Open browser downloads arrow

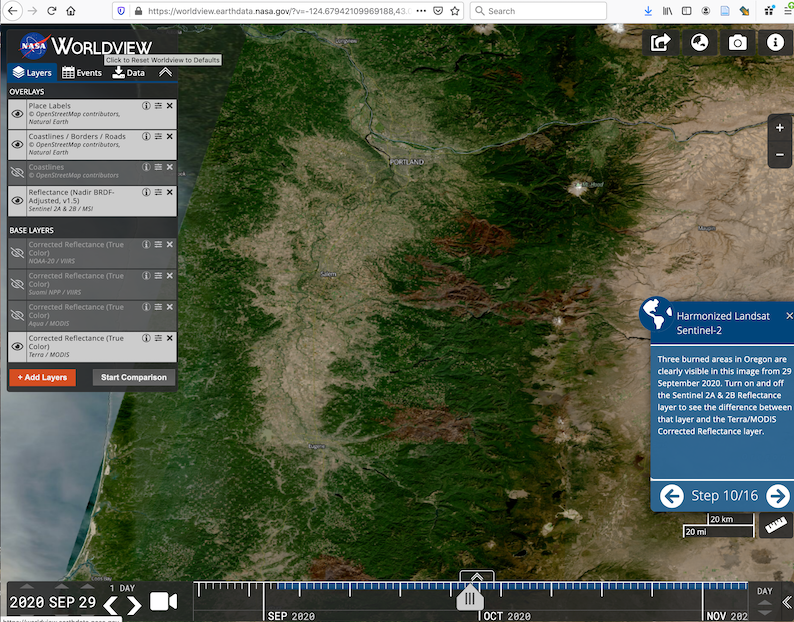pos(648,11)
